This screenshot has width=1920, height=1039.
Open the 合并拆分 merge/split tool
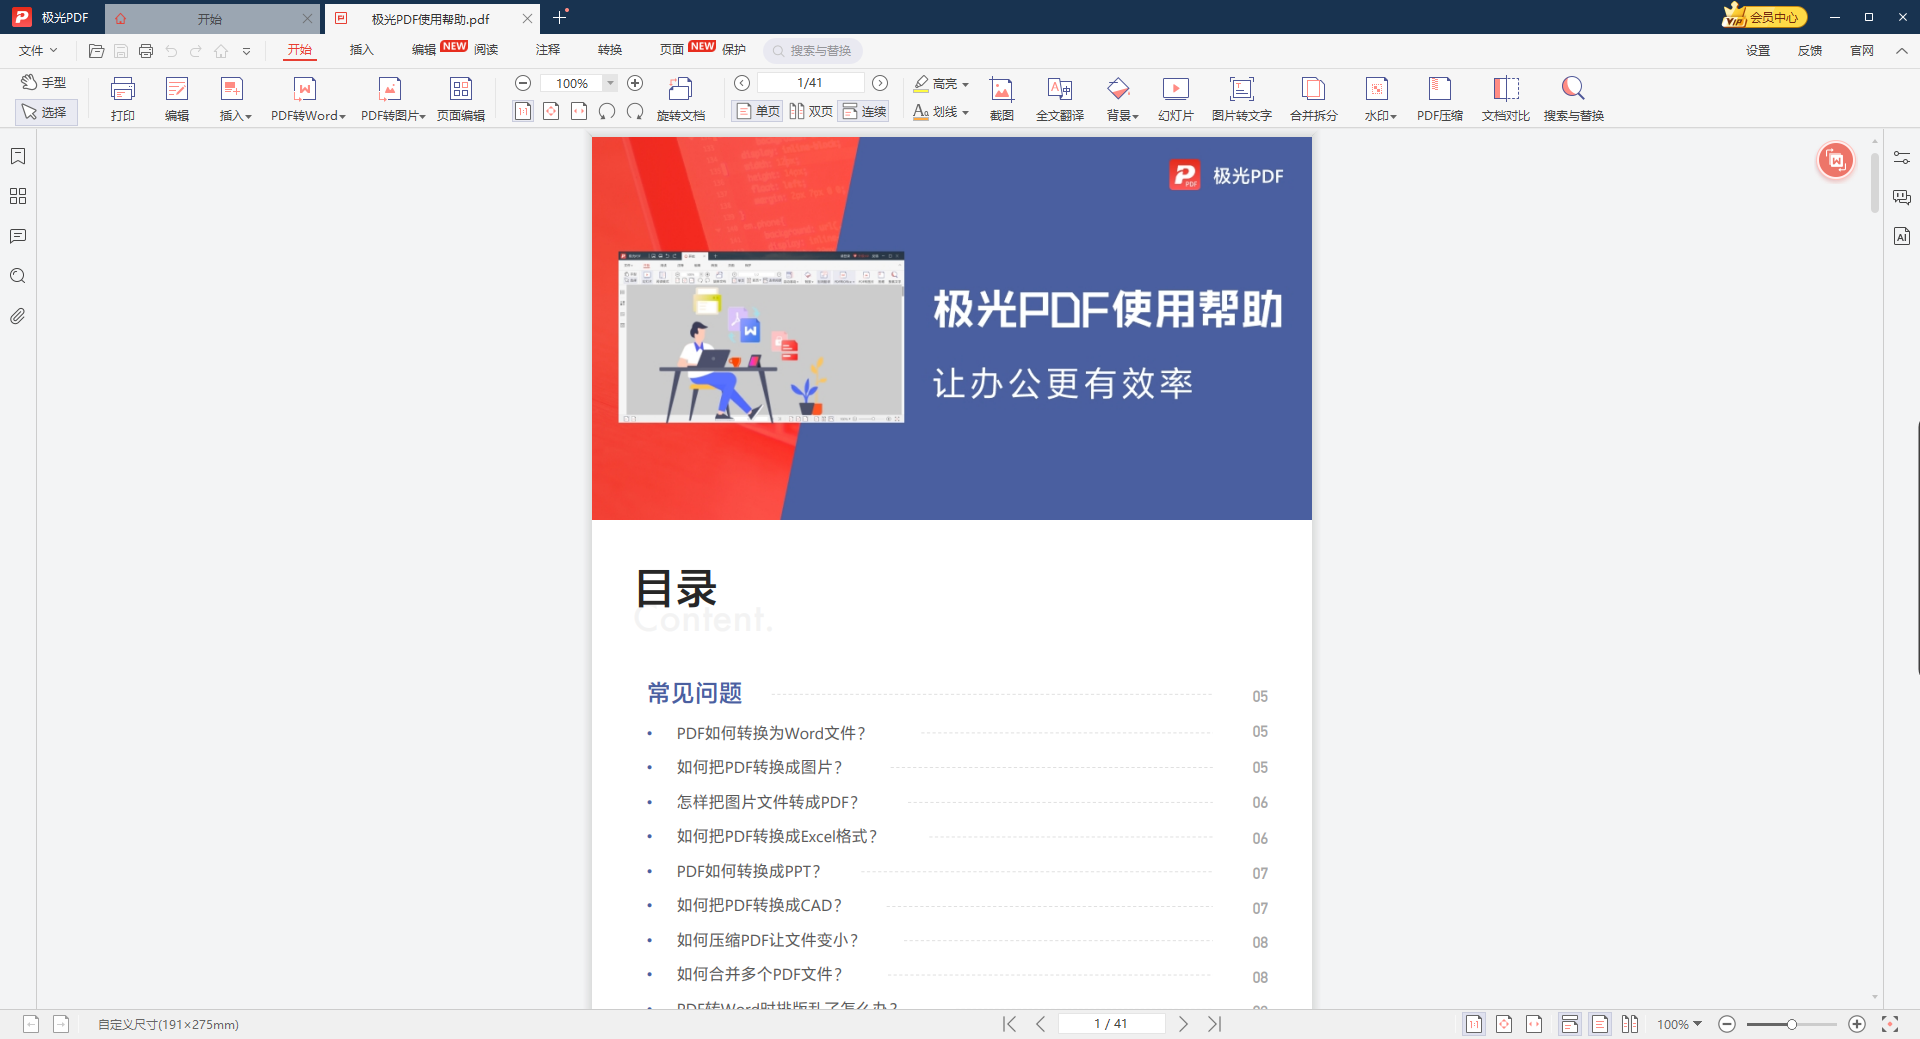1313,97
